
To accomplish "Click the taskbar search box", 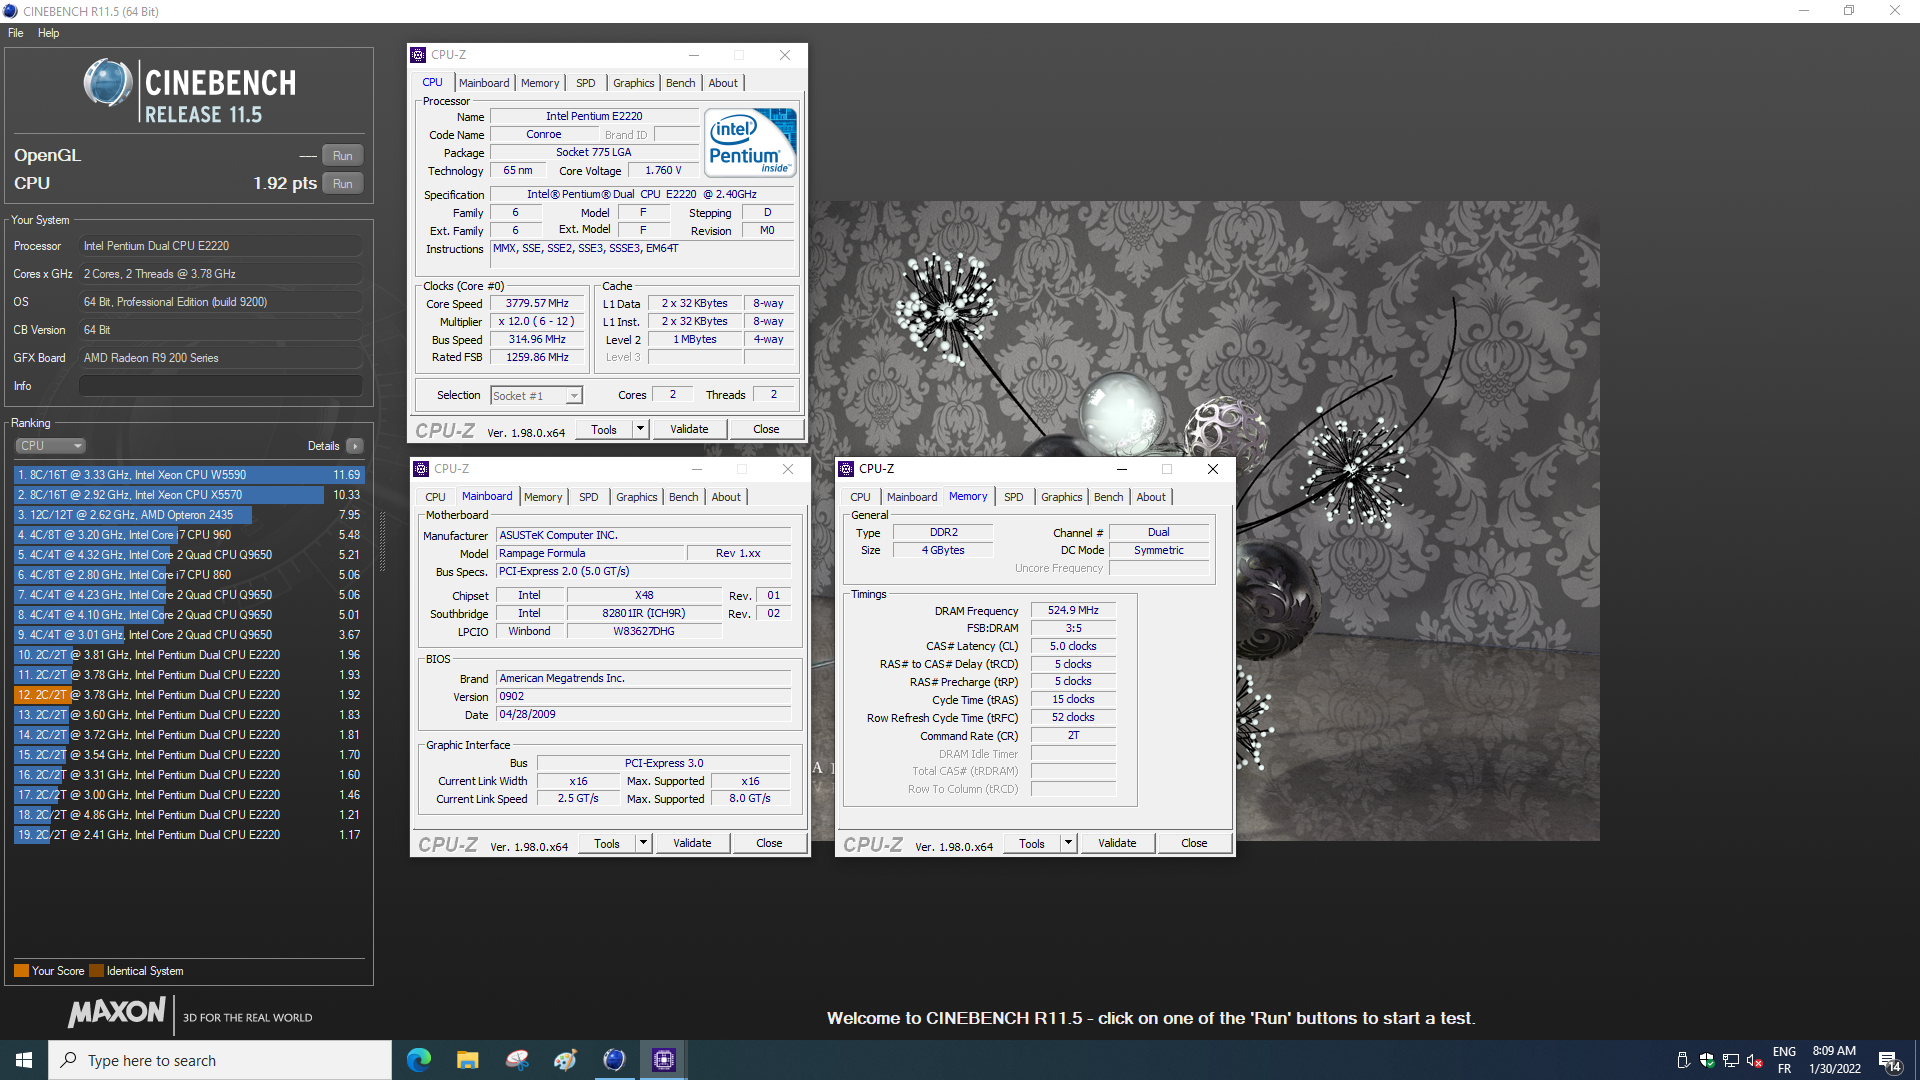I will pos(220,1060).
